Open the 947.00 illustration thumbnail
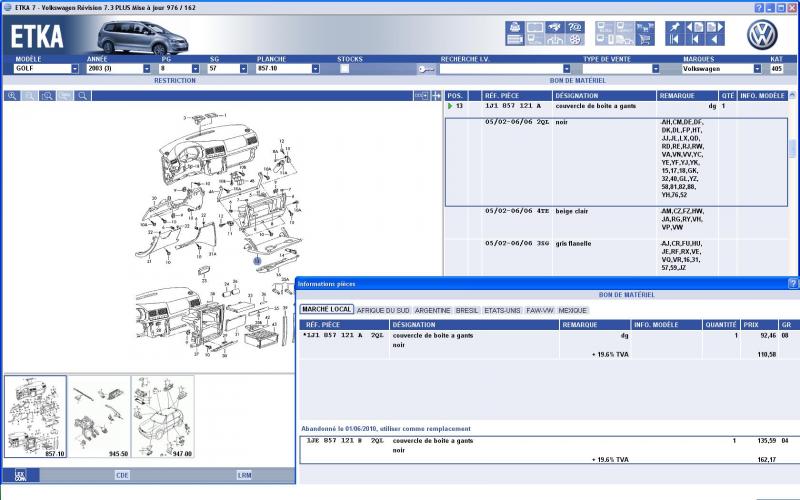 [163, 416]
